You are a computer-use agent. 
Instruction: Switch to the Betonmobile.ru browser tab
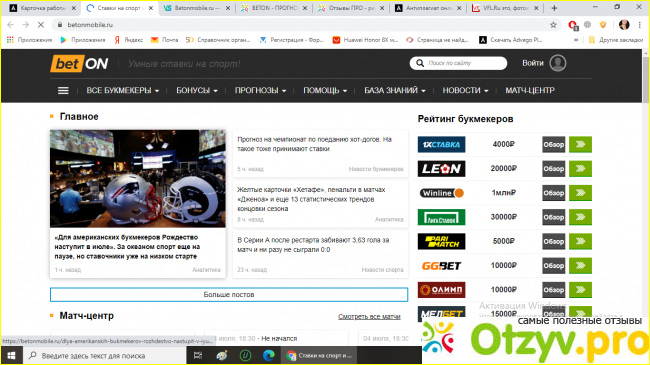(x=197, y=8)
